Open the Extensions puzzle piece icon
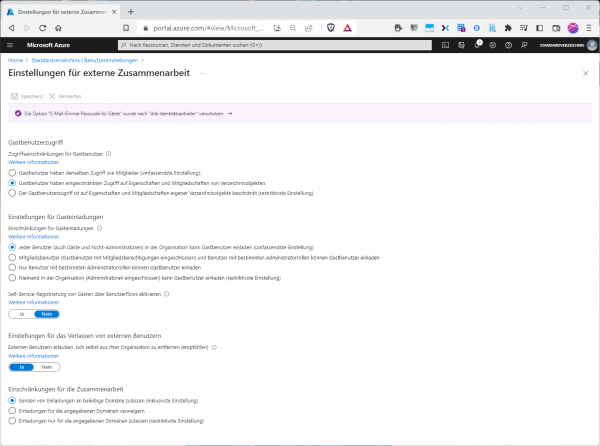 [508, 28]
